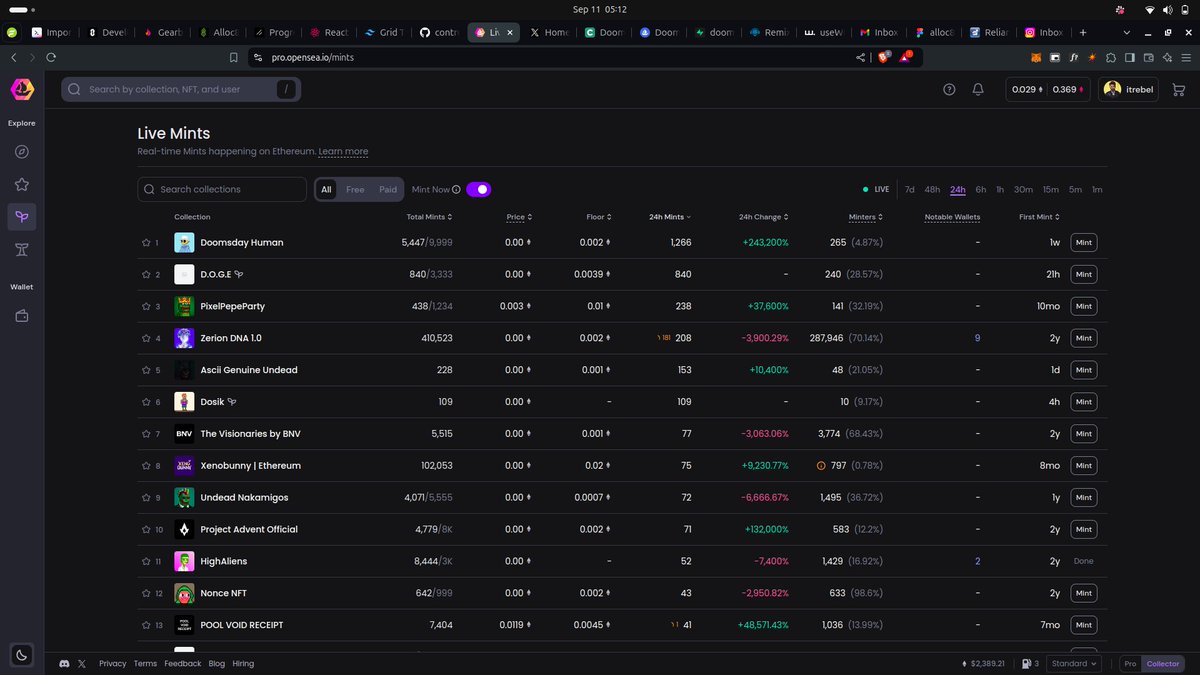Open the Standard gas fee dropdown
1200x675 pixels.
(1073, 663)
